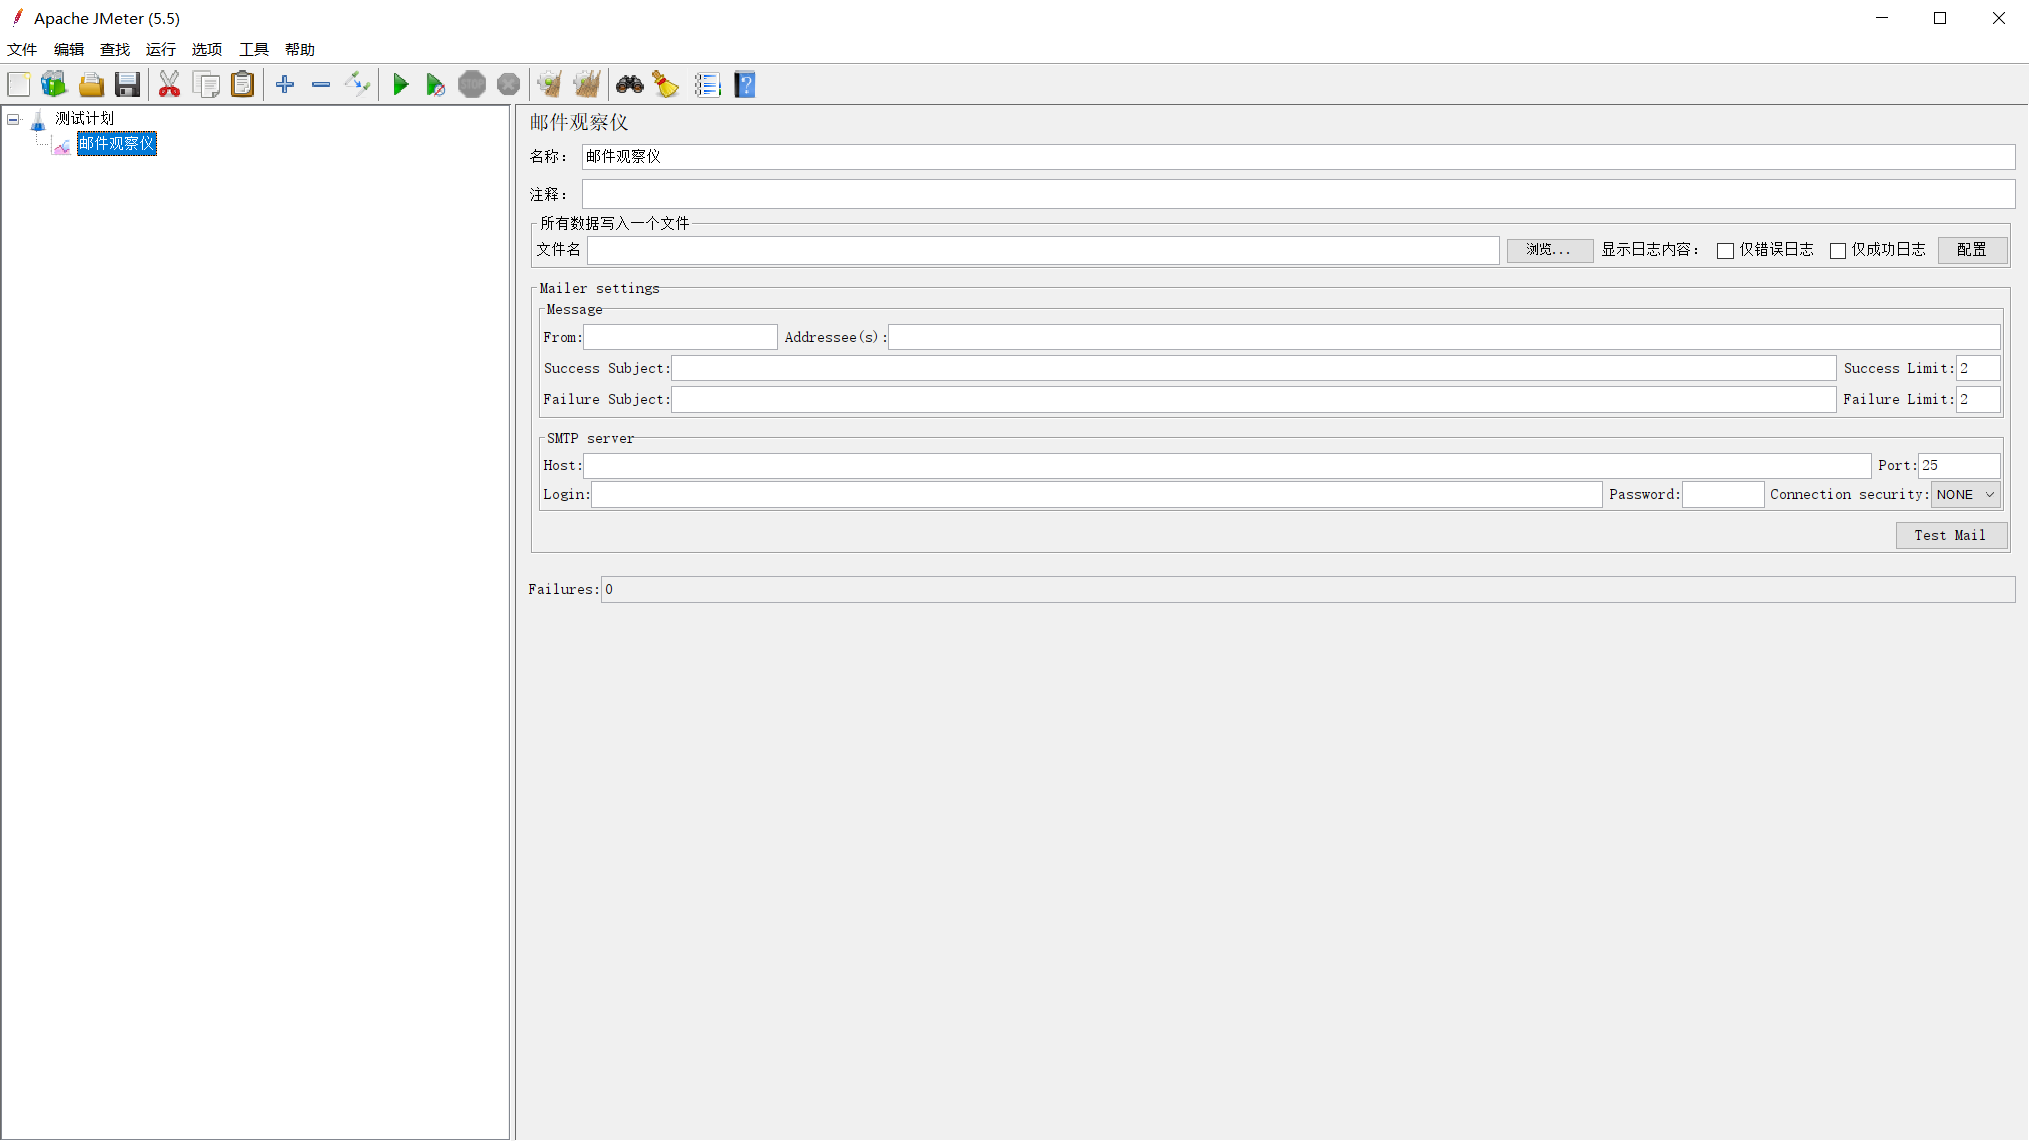Click the Collapse all minus icon

[x=321, y=85]
